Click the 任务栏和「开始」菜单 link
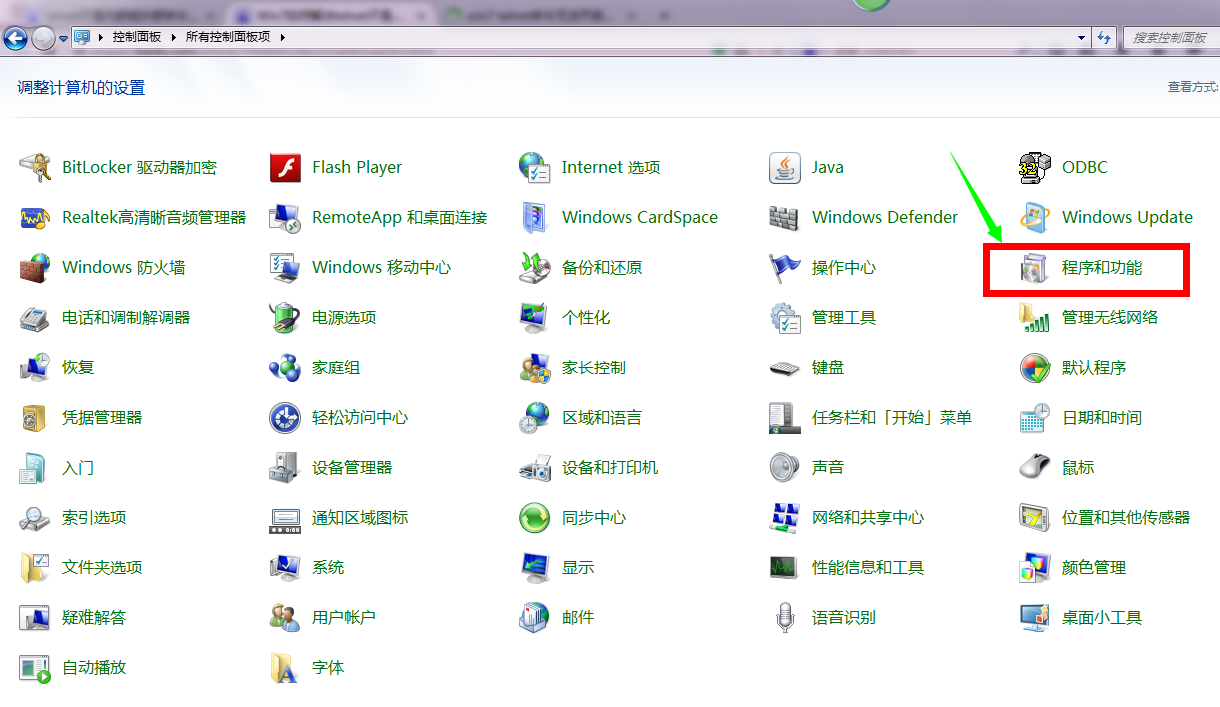 892,417
